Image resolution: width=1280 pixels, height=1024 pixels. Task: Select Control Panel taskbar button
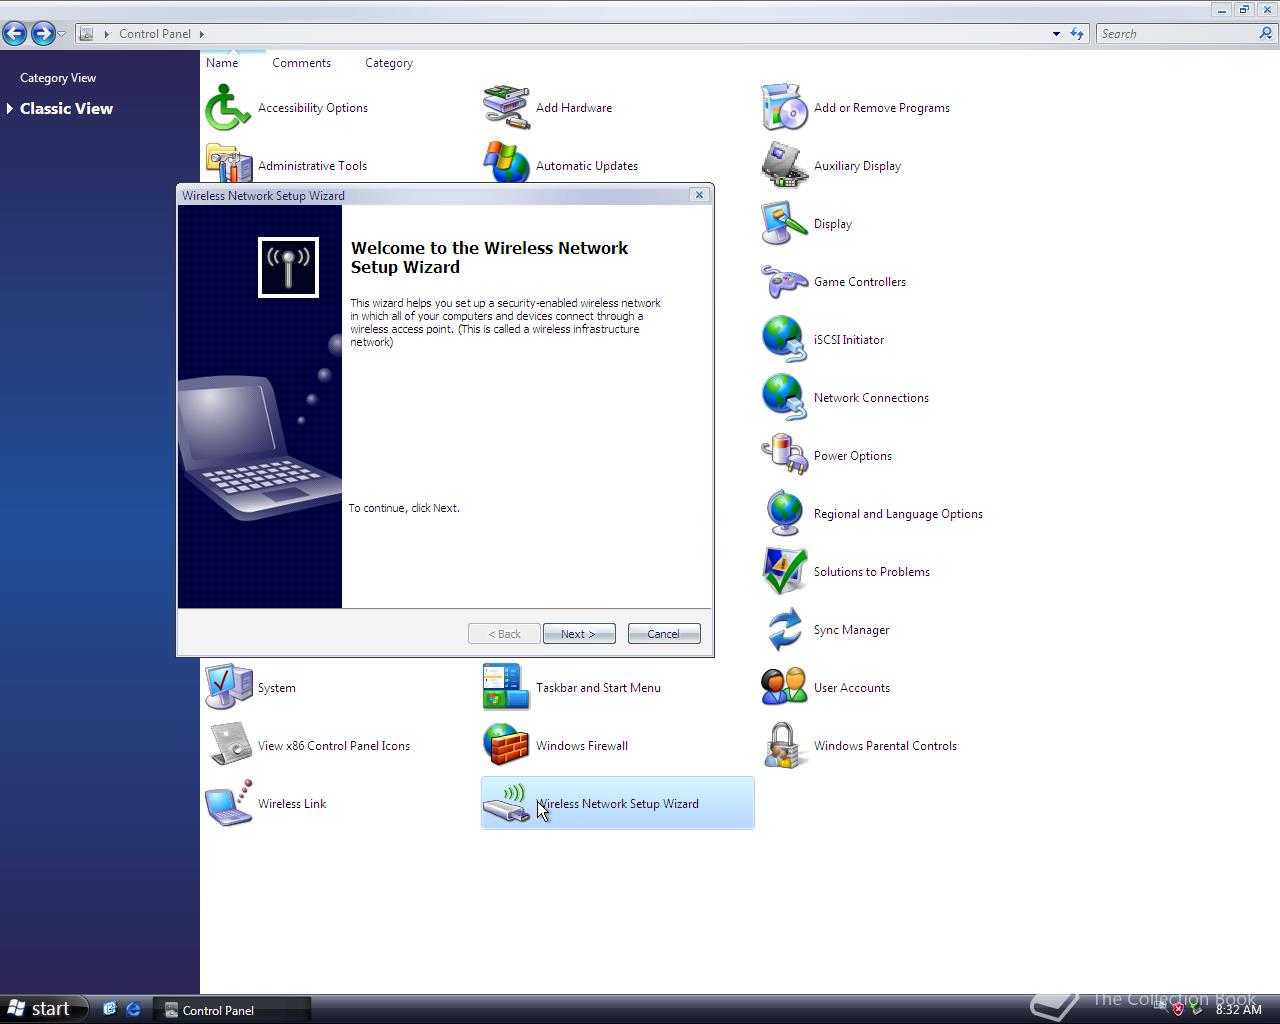click(232, 1010)
